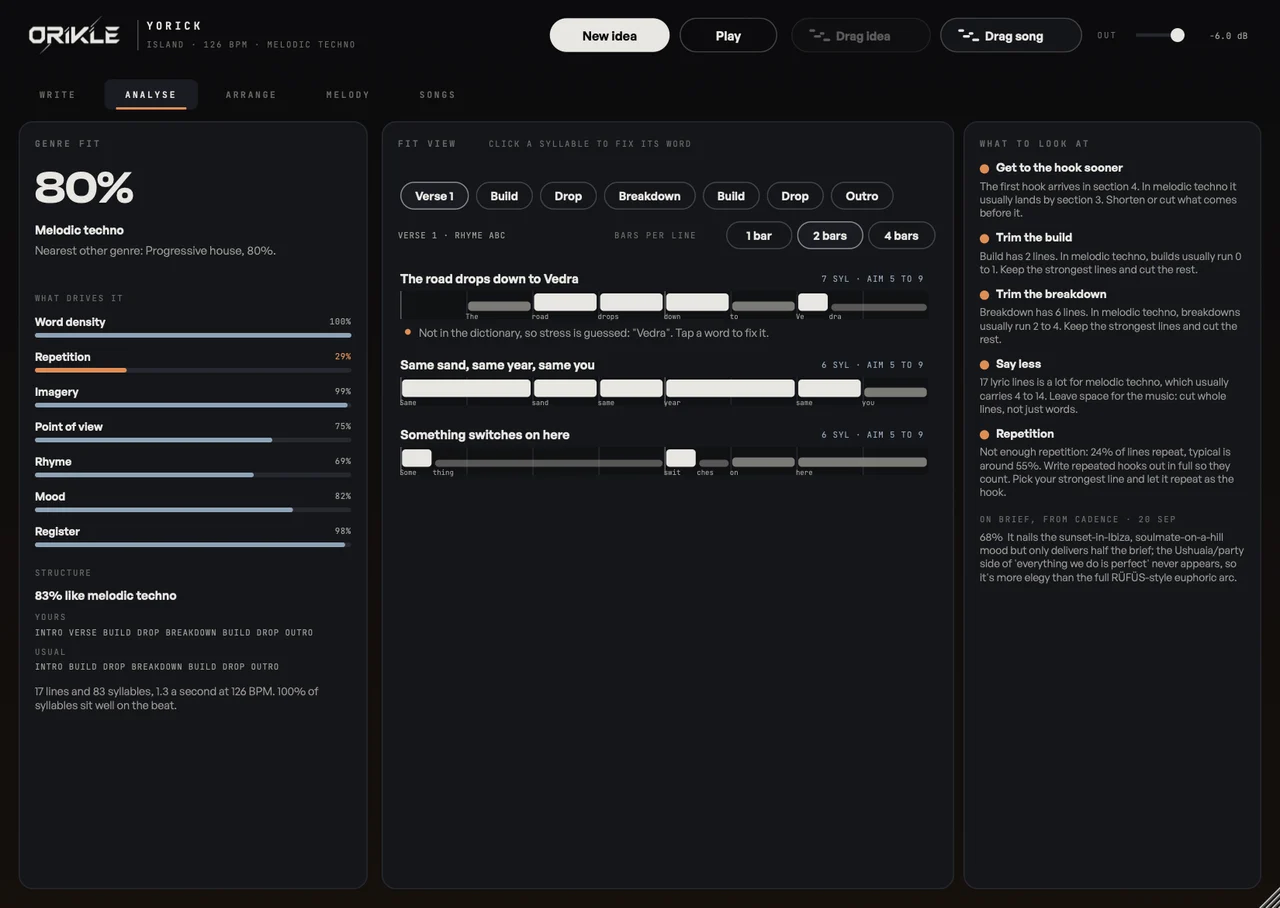The image size is (1280, 908).
Task: Open the Songs tab
Action: coord(437,94)
